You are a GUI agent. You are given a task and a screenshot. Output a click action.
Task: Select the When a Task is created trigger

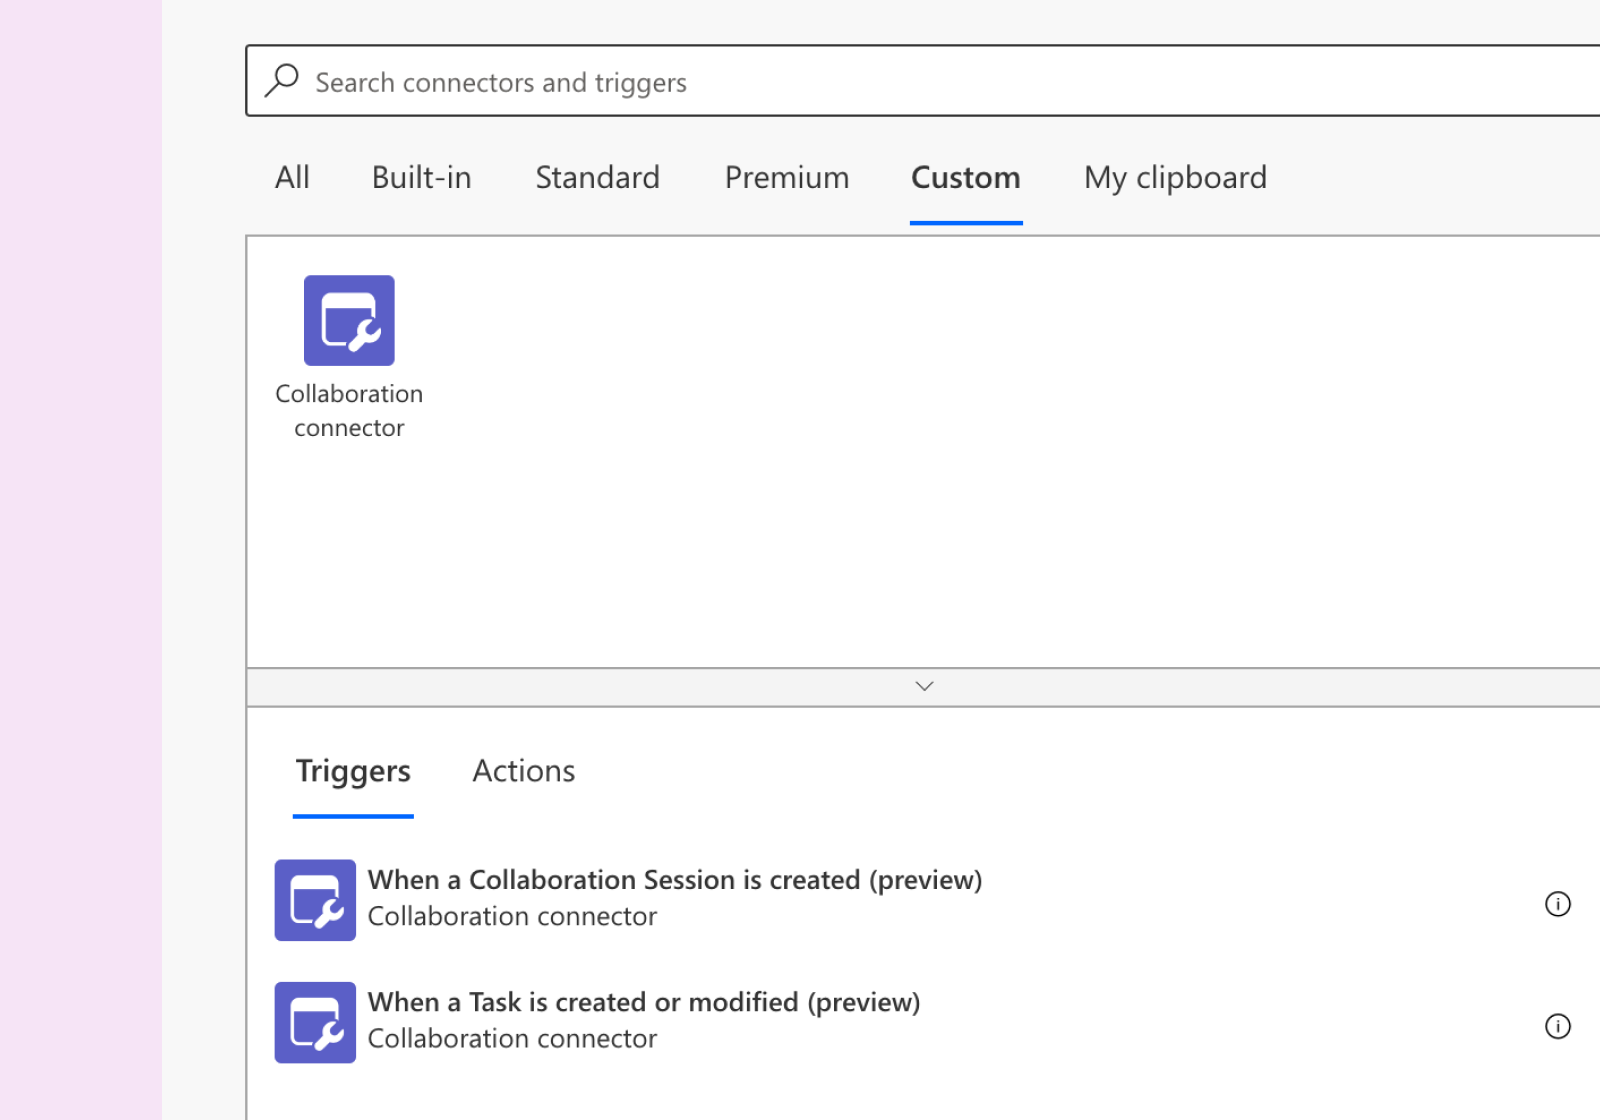pos(644,1002)
